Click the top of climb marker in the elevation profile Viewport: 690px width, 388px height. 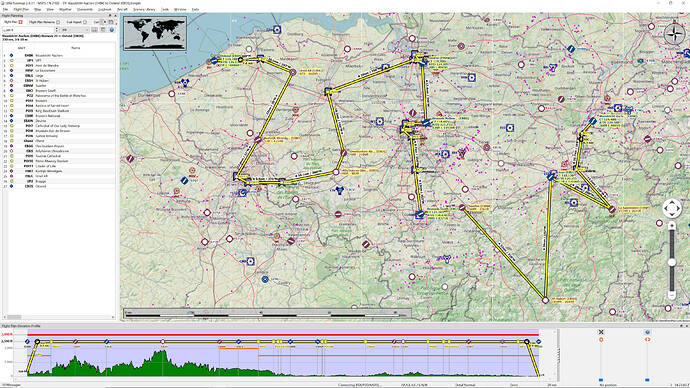37,341
